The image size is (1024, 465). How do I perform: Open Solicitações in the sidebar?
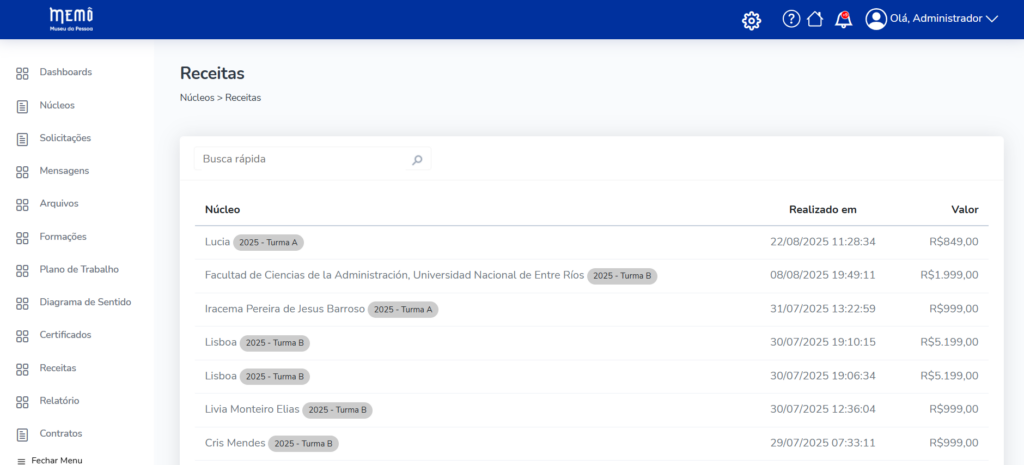coord(65,138)
